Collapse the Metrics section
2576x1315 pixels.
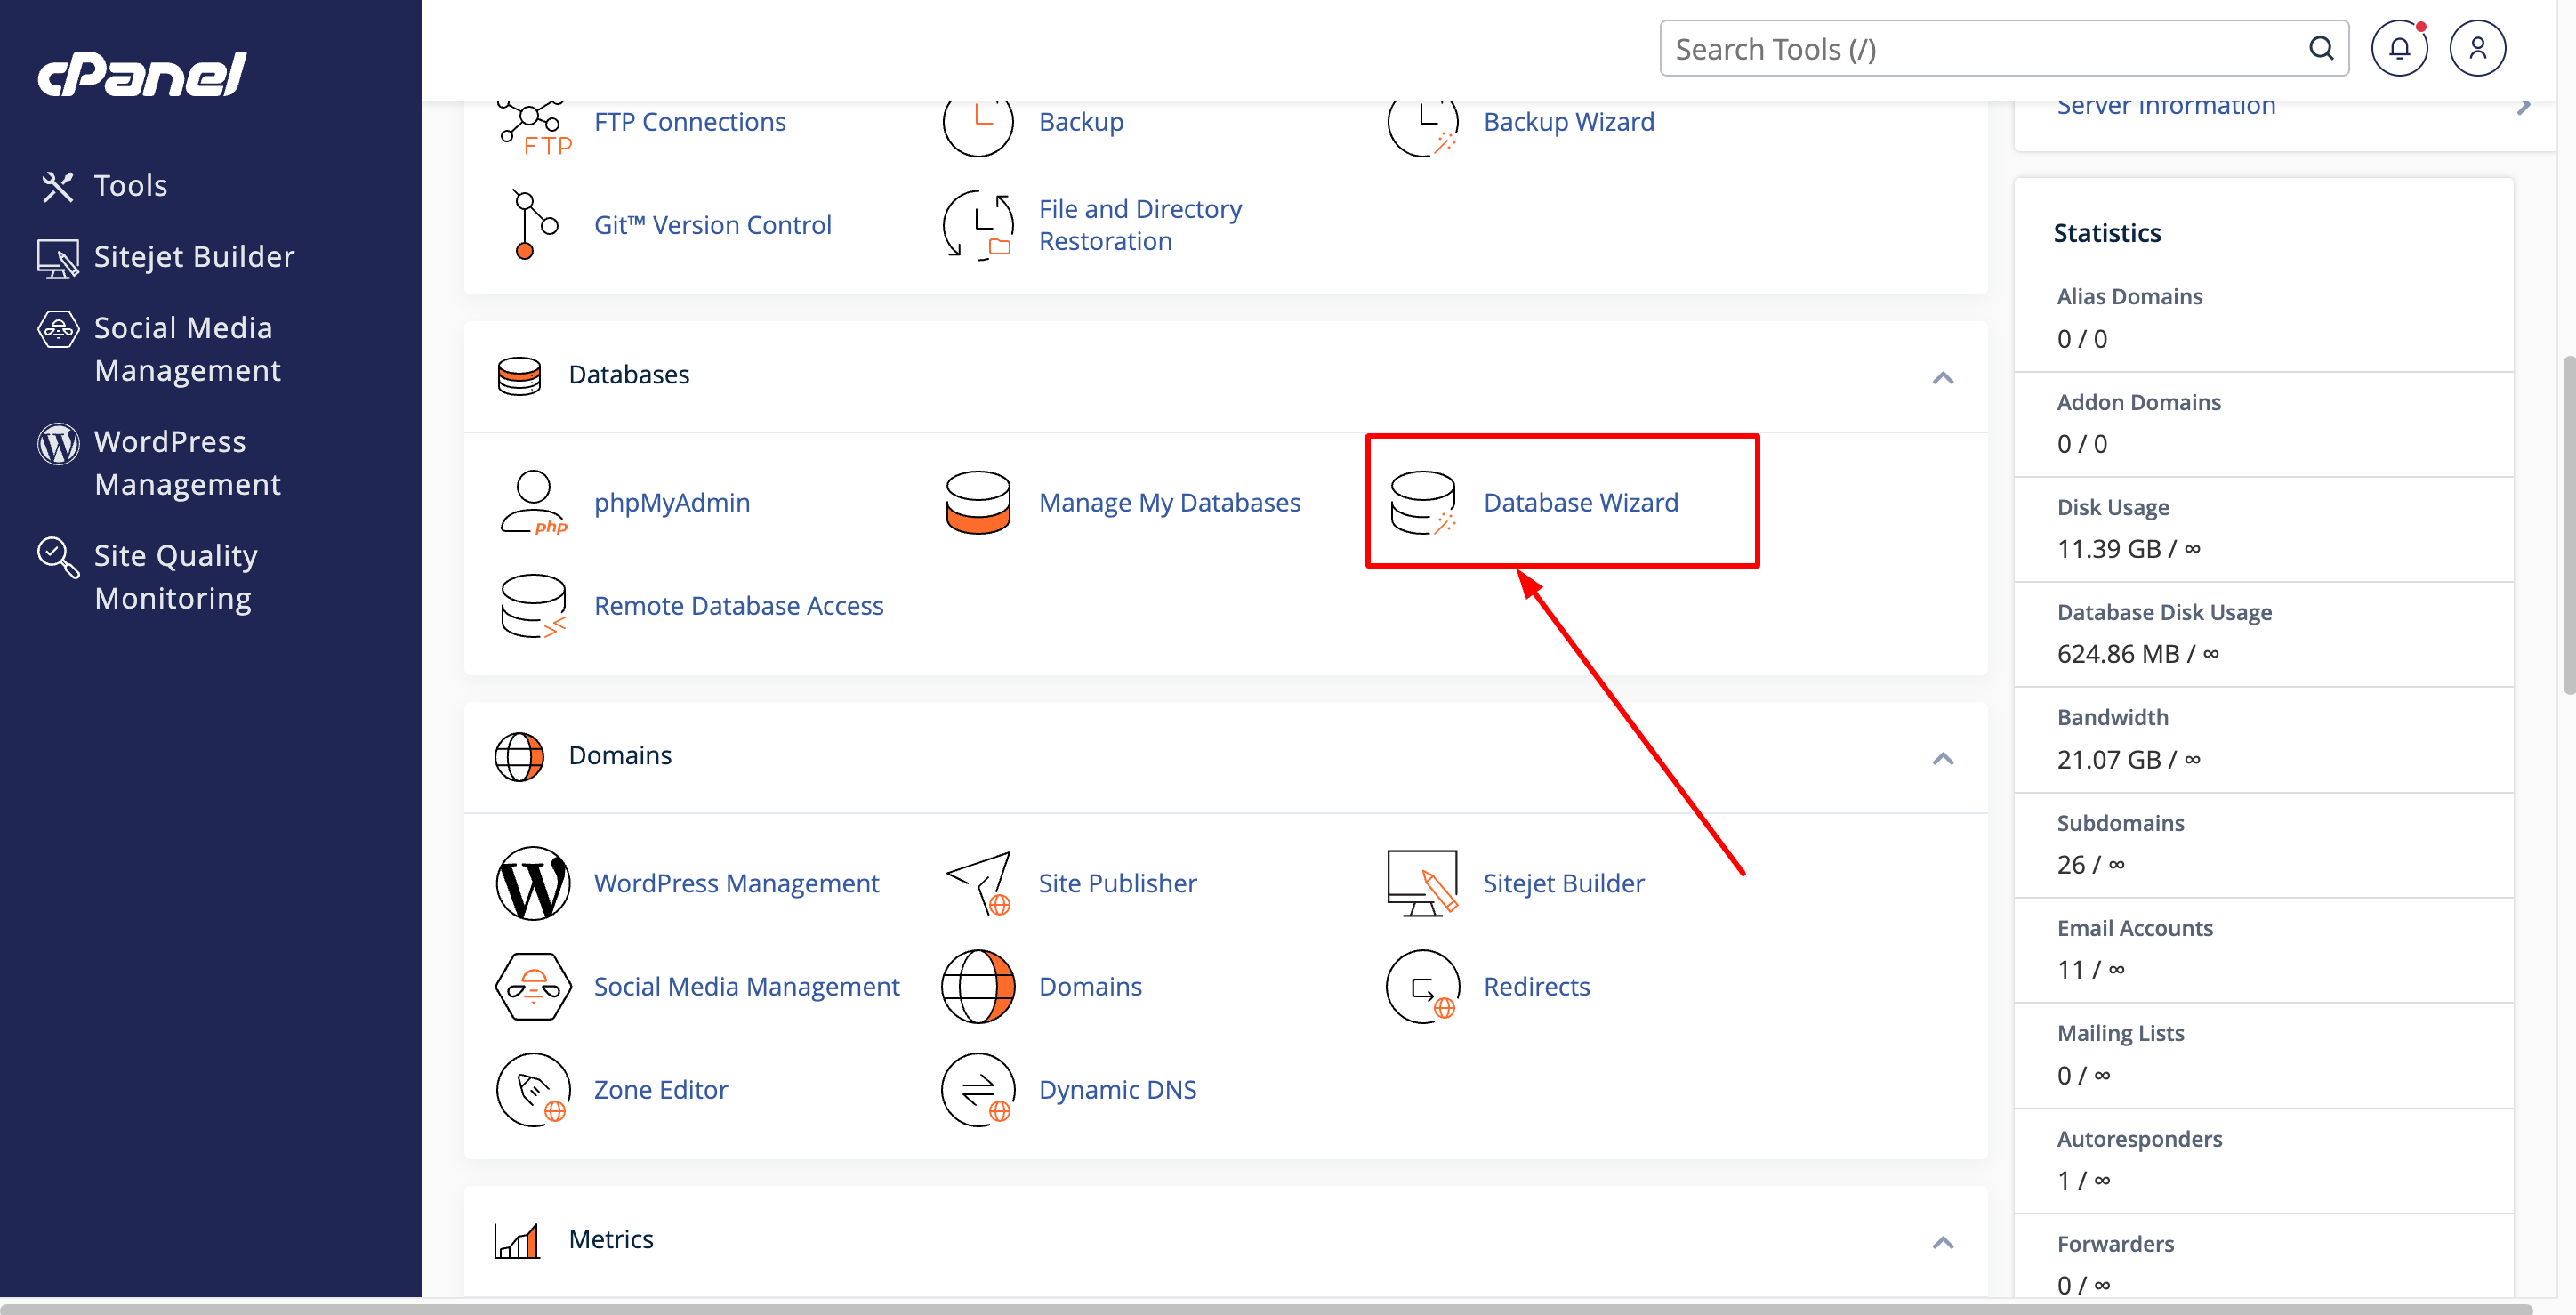[1942, 1242]
